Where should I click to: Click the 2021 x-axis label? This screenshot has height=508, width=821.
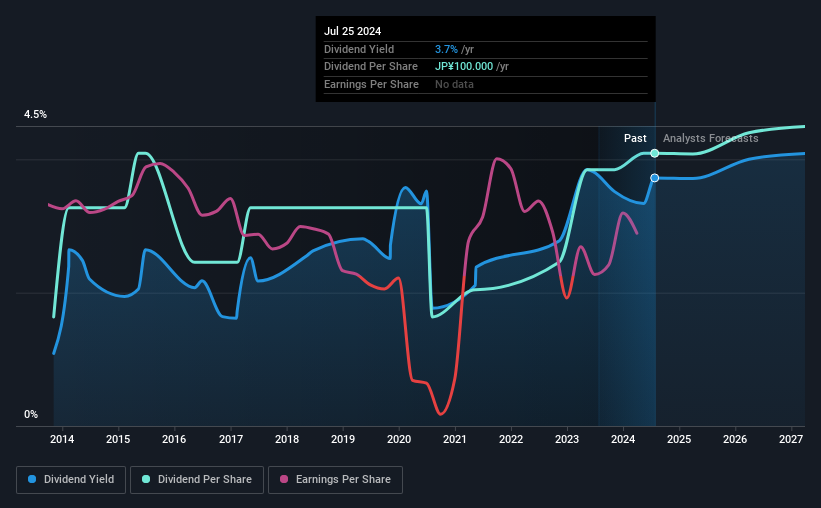click(x=454, y=439)
